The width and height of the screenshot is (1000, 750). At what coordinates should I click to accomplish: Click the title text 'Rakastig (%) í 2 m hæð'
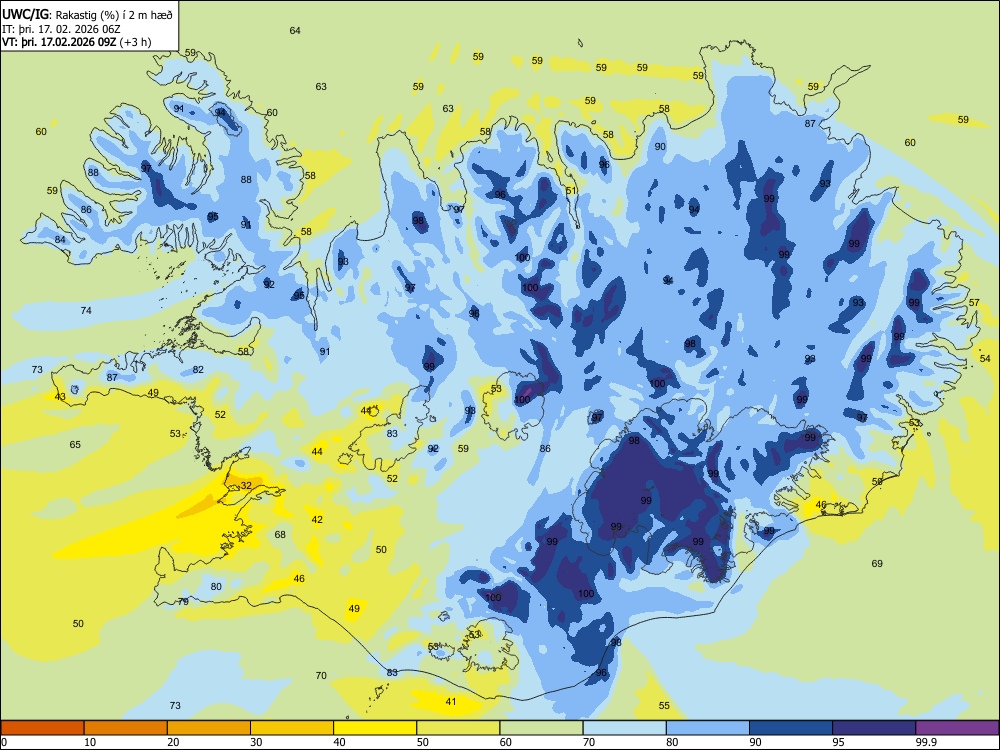114,15
